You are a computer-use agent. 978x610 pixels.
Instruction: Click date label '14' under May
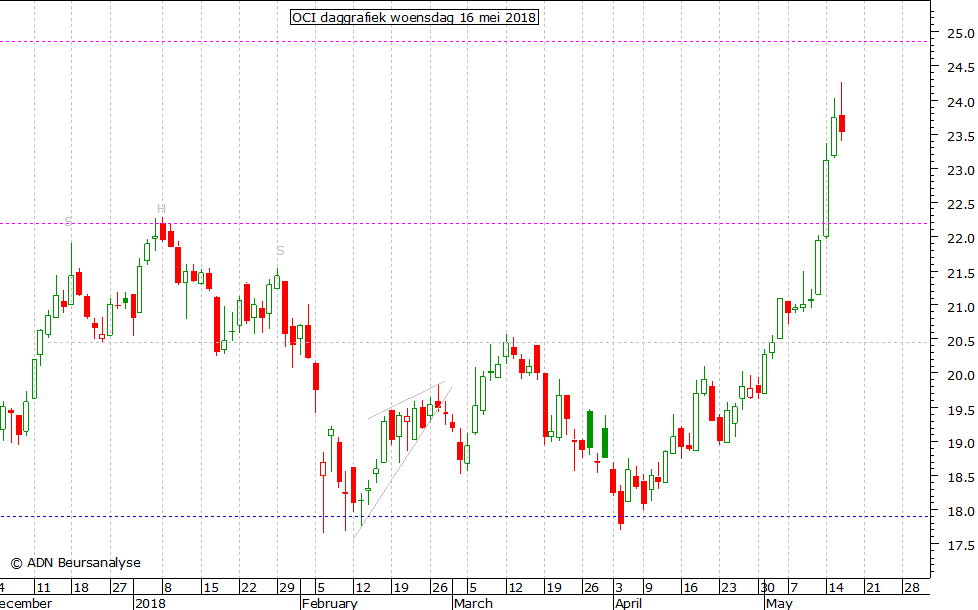[x=836, y=588]
